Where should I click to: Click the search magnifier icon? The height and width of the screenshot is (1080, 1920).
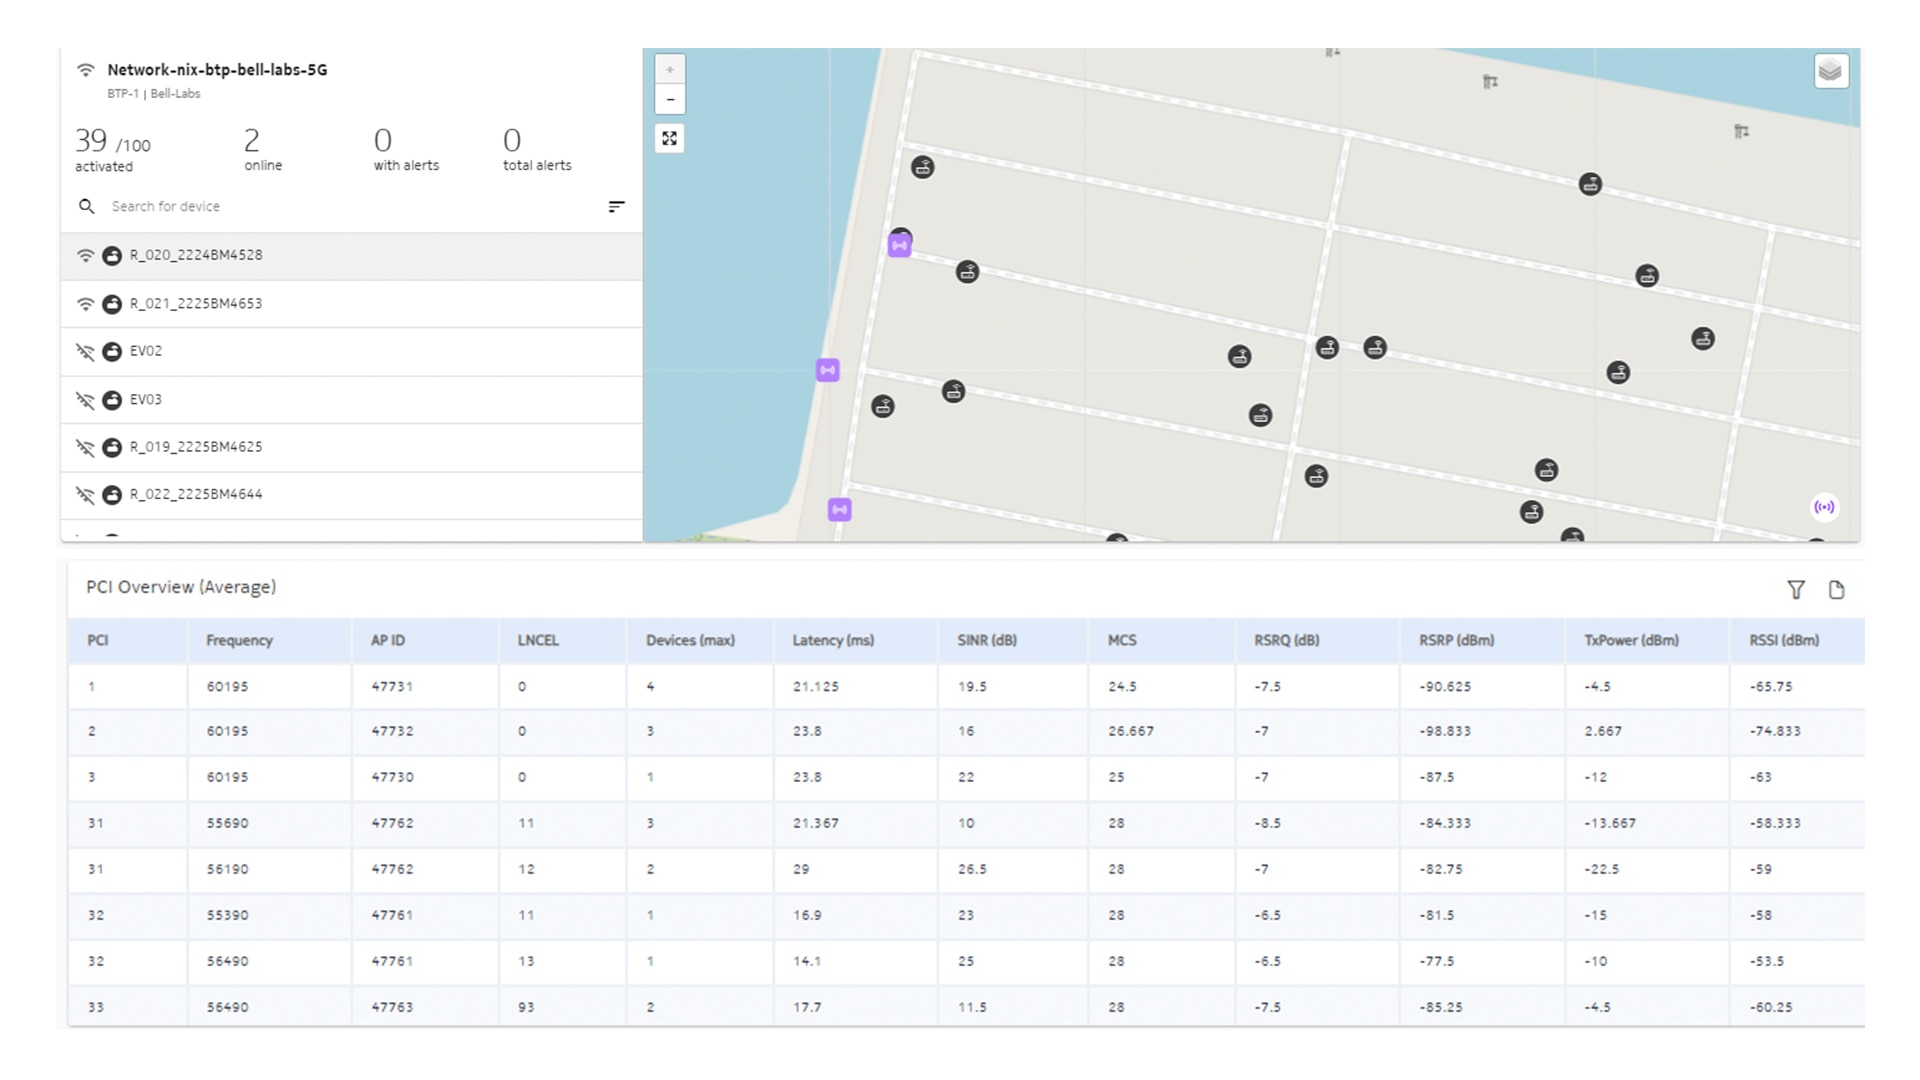point(87,206)
